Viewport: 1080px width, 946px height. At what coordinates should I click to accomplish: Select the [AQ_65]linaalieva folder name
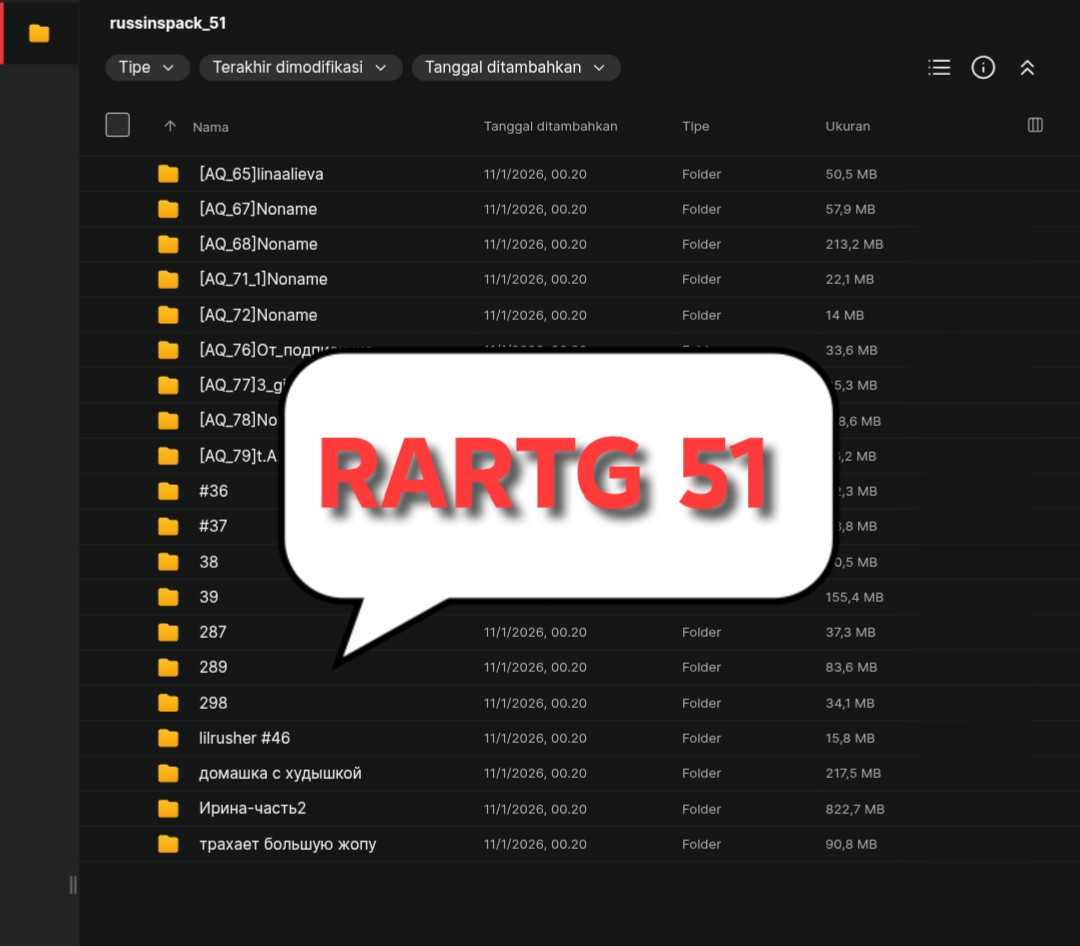(x=261, y=174)
